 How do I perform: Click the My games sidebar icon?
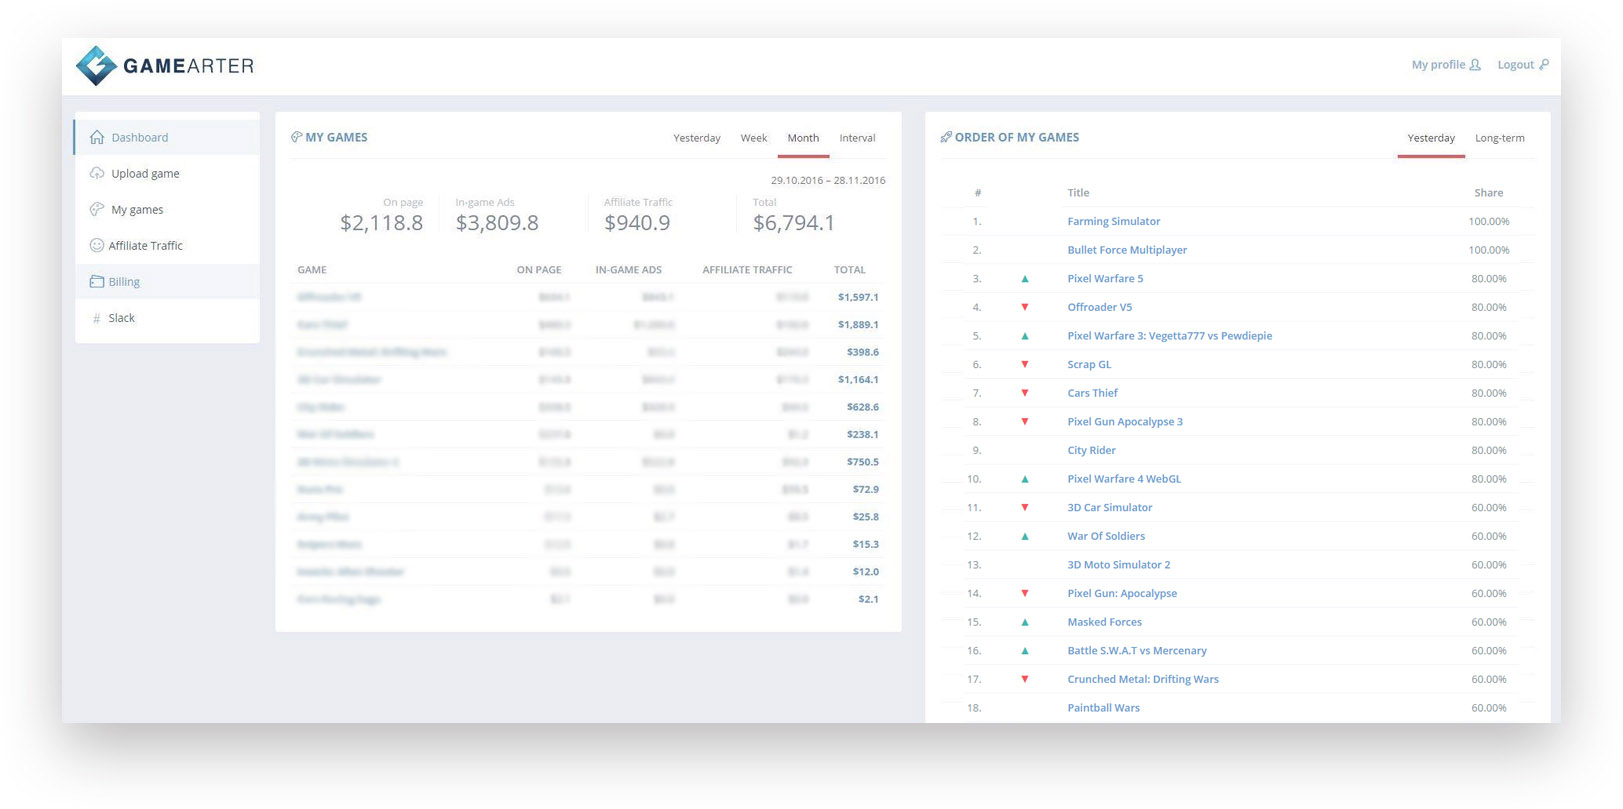pyautogui.click(x=97, y=209)
